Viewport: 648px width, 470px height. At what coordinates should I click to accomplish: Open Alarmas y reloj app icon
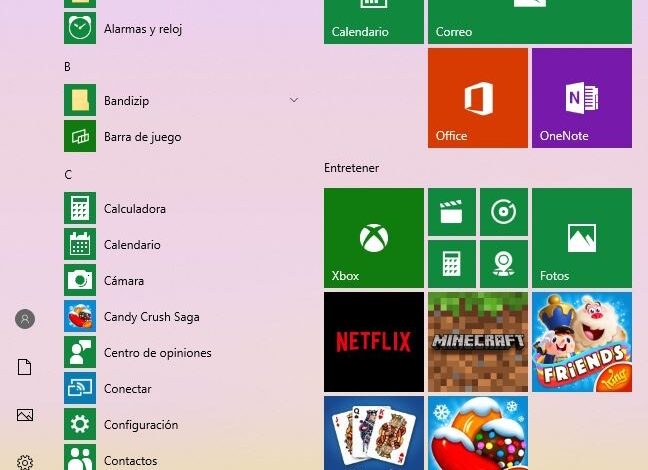80,28
